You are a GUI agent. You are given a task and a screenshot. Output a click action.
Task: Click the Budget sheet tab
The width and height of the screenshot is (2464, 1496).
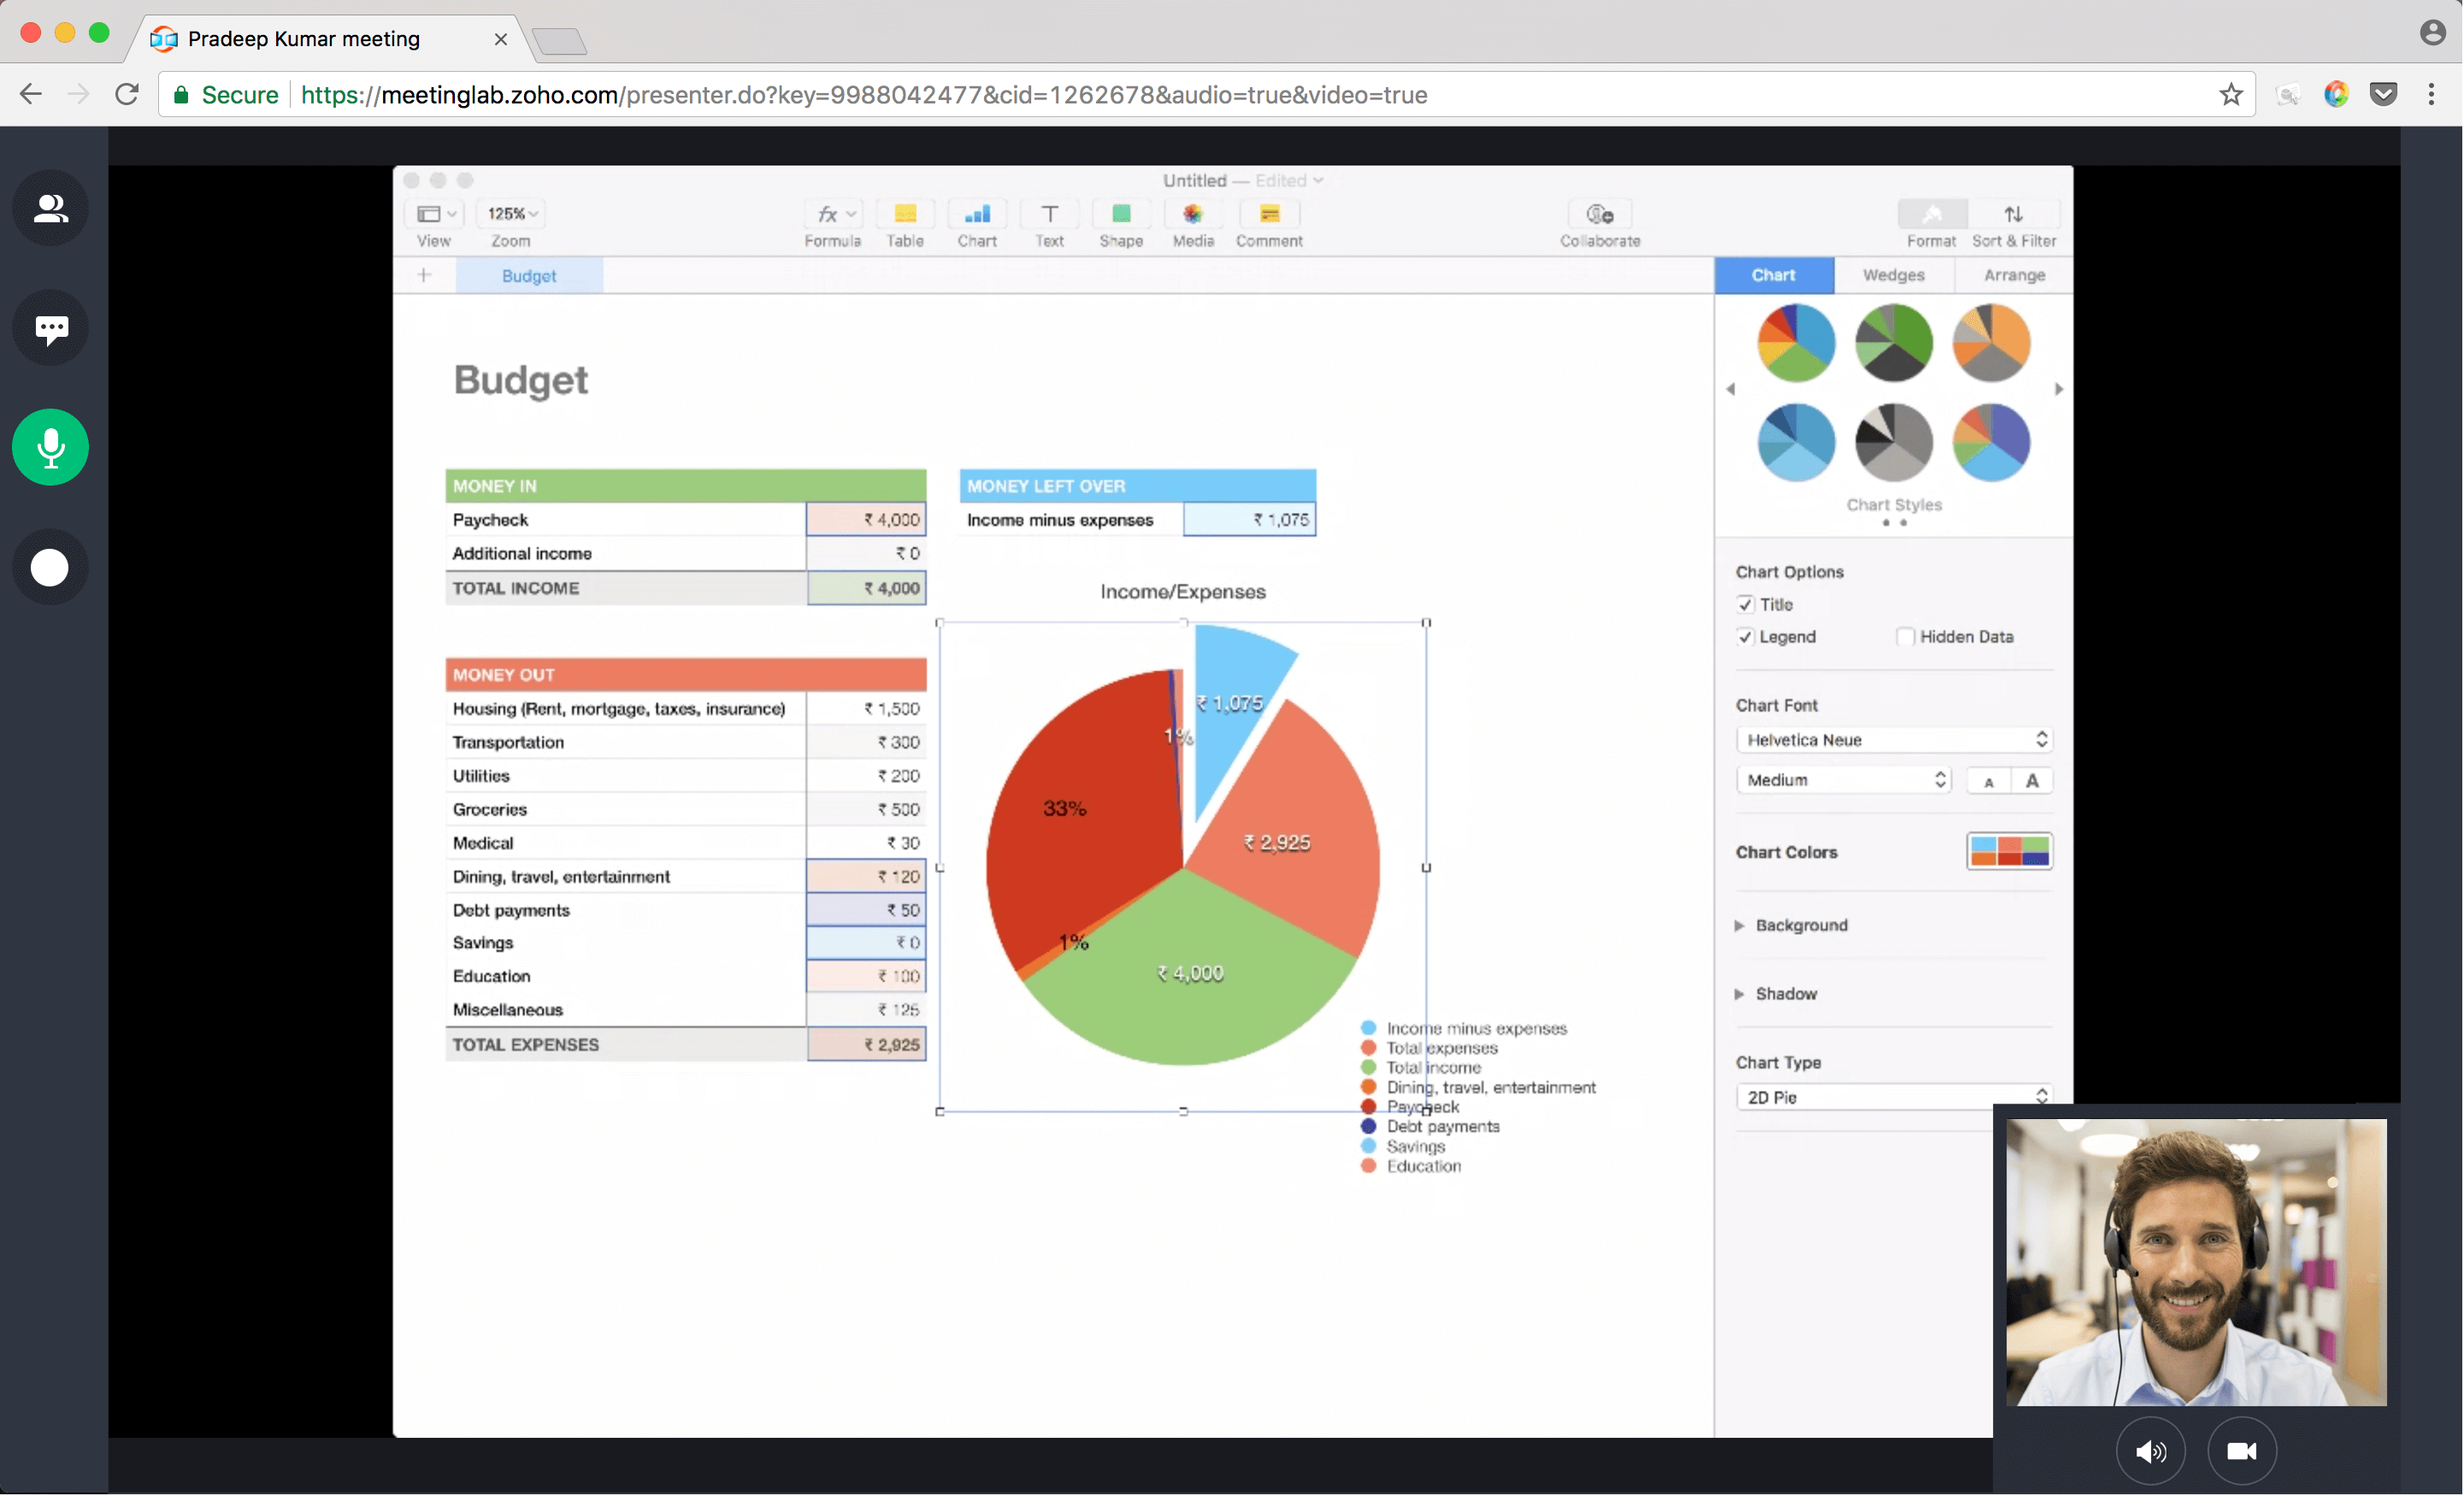coord(527,274)
